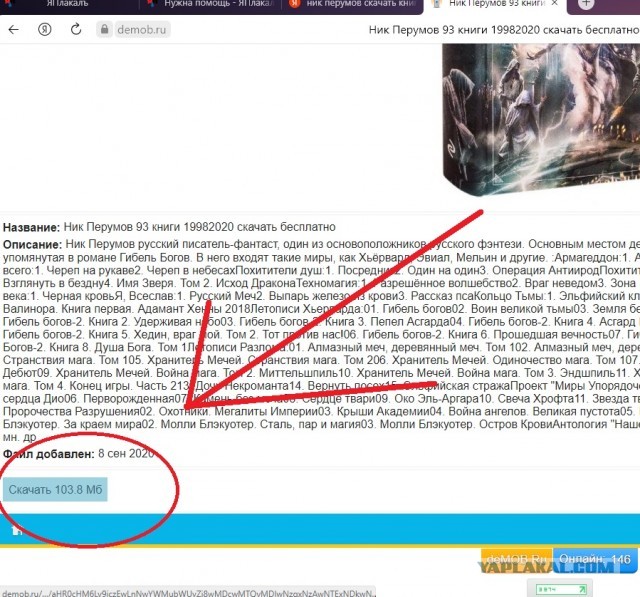Click the orange deMOB.Ru badge
Screen dimensions: 640x597
517,559
